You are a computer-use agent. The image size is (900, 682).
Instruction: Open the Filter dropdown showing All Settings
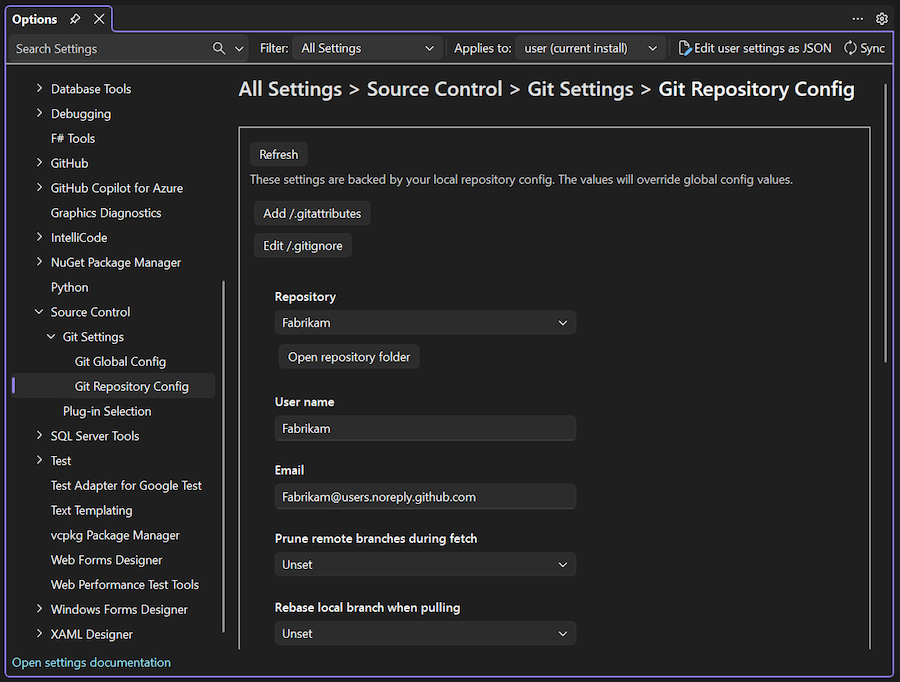(368, 47)
